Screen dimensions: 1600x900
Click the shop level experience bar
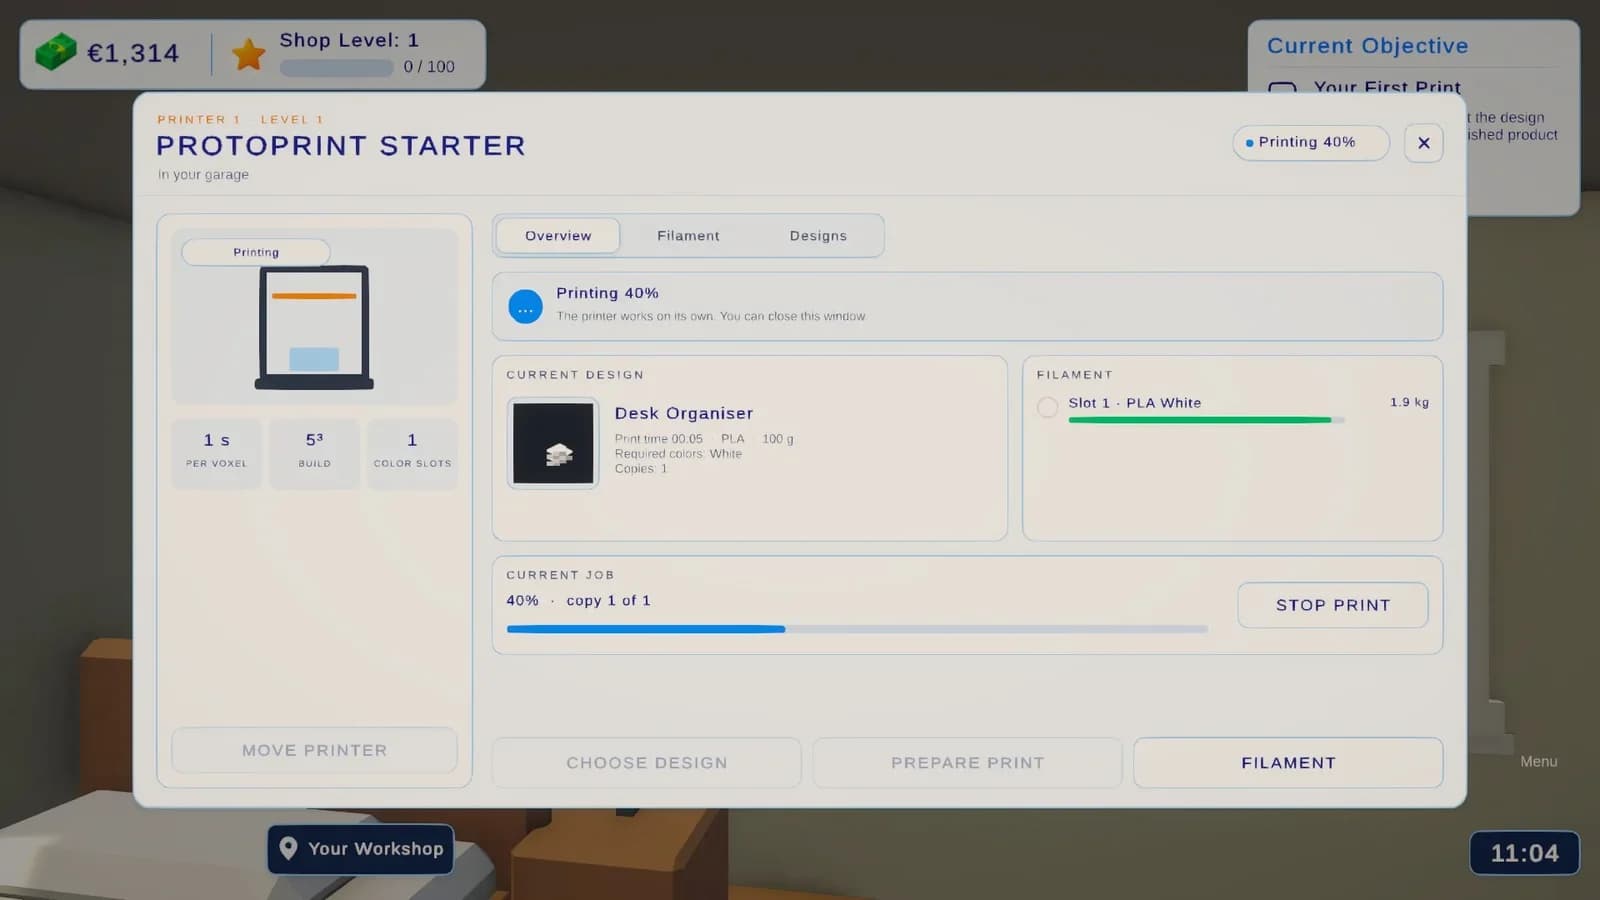click(337, 68)
